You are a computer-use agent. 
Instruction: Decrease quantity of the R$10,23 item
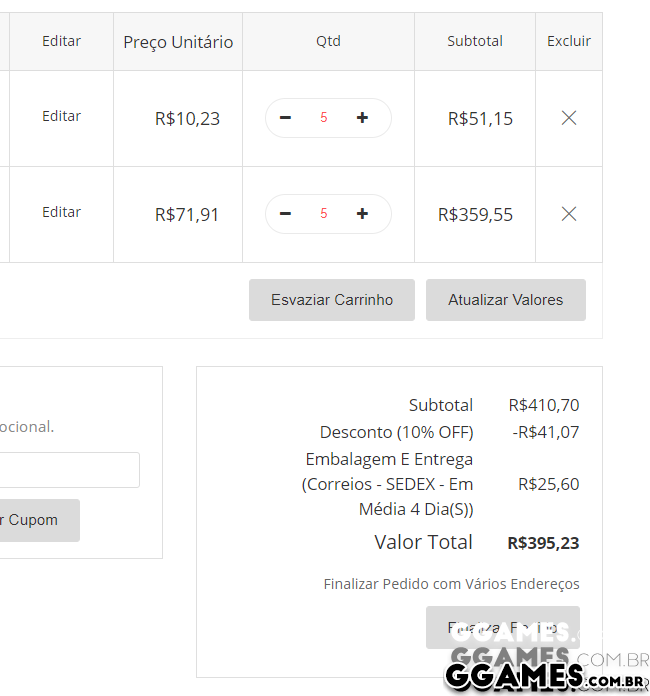285,118
